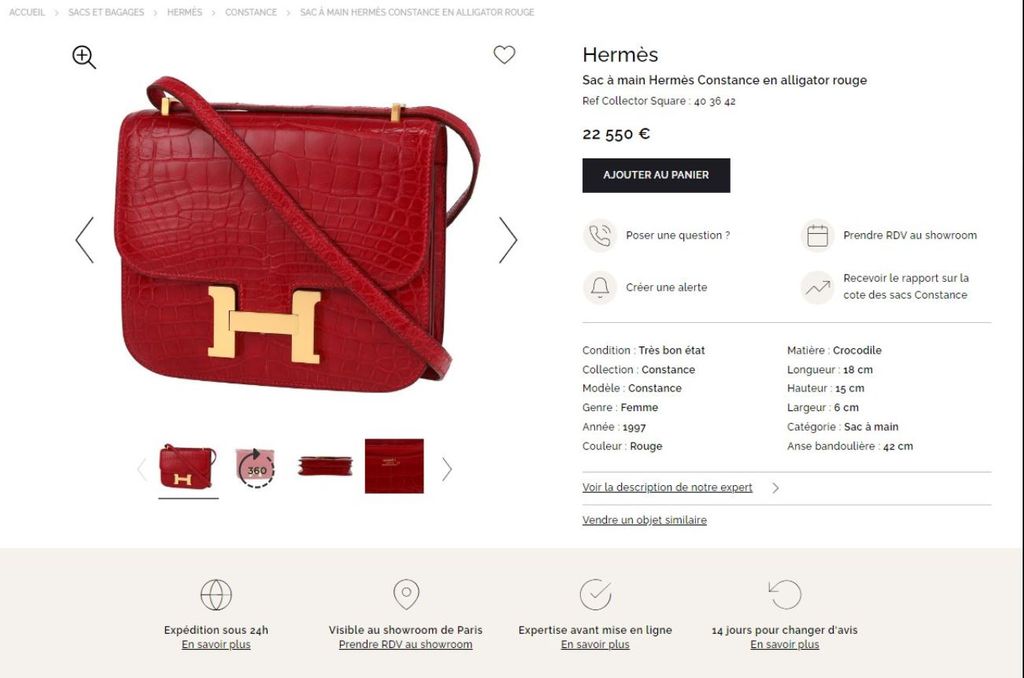
Task: Advance thumbnail strip with right chevron
Action: pyautogui.click(x=447, y=469)
